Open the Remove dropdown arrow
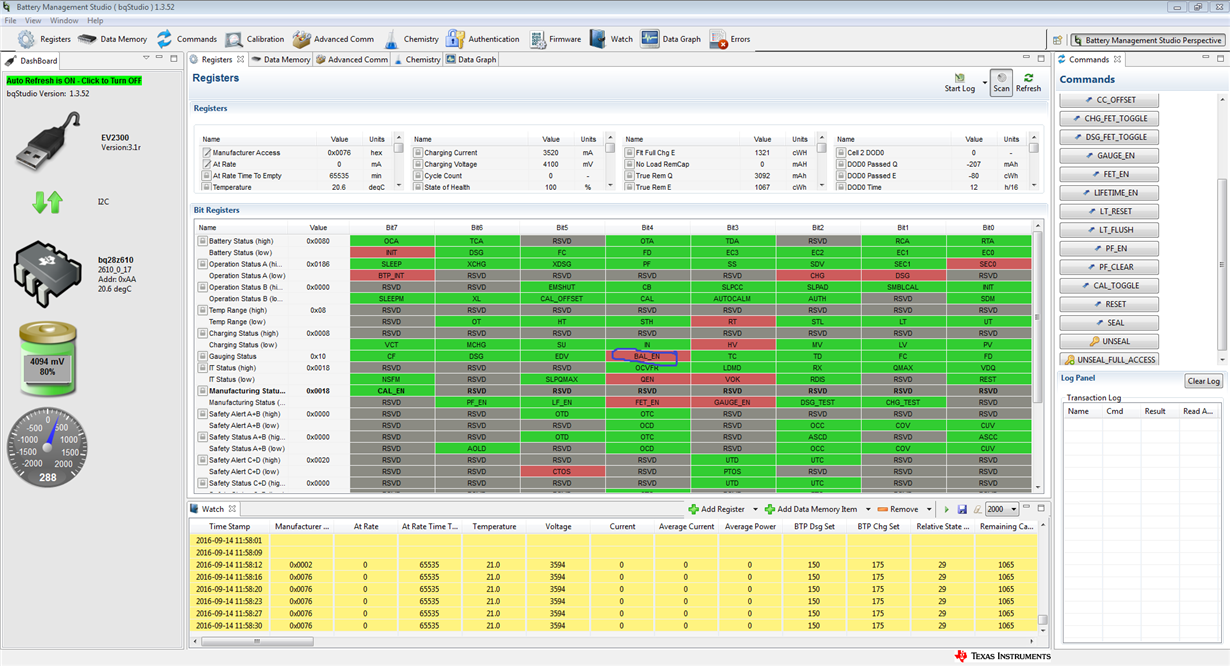 point(930,509)
